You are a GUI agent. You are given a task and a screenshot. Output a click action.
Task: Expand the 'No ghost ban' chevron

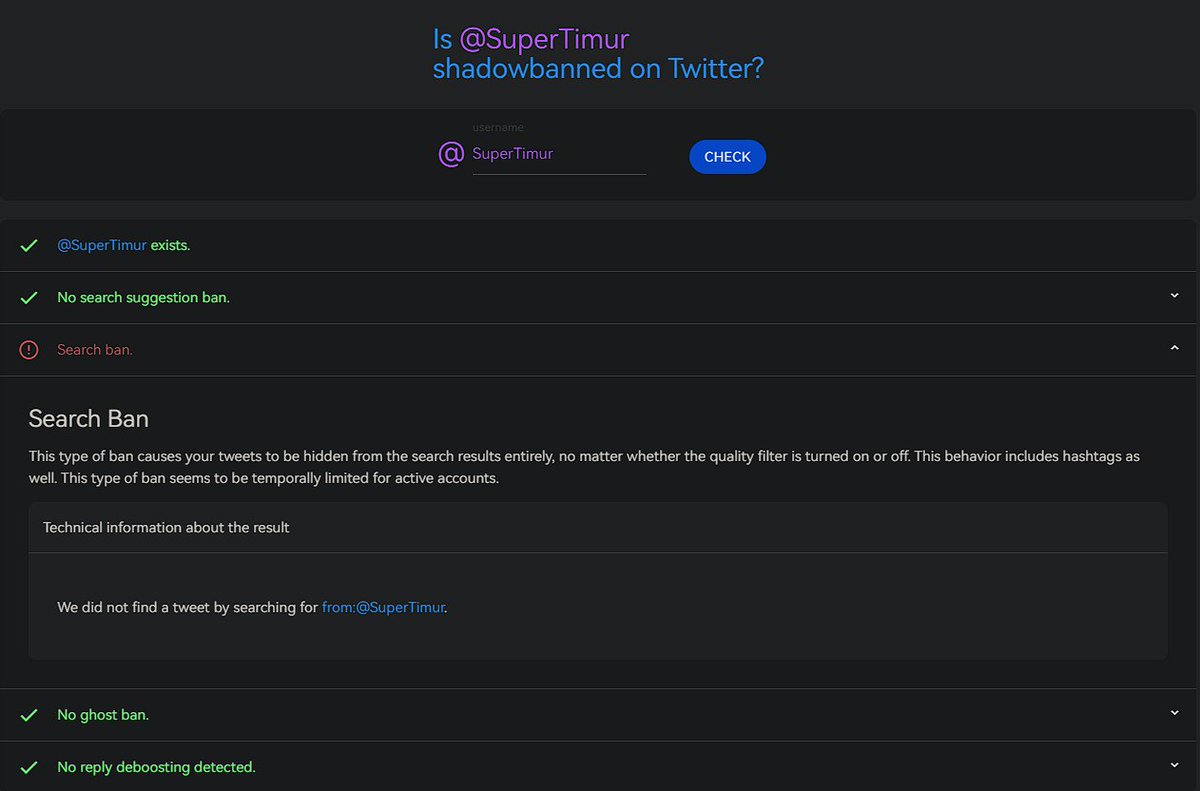click(1174, 713)
